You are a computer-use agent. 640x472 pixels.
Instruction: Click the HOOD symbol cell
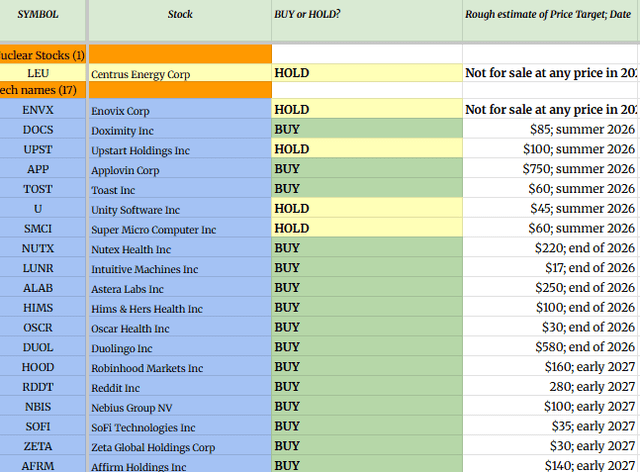42,366
